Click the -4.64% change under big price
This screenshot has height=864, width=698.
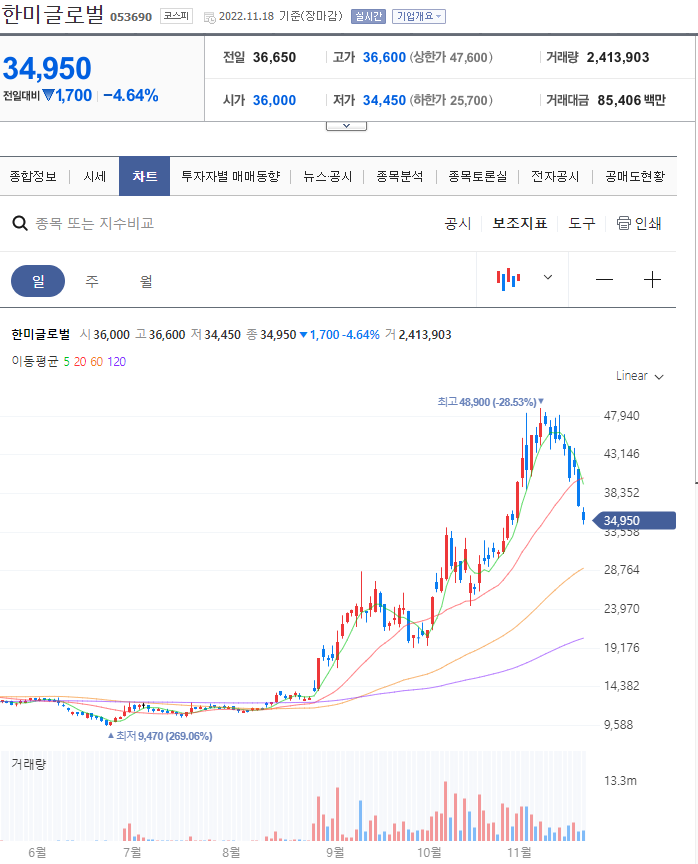(x=131, y=95)
